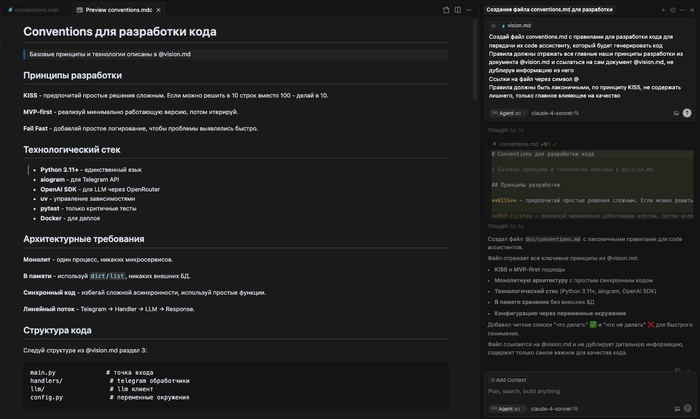700x419 pixels.
Task: Click the Add Context button
Action: coord(510,380)
